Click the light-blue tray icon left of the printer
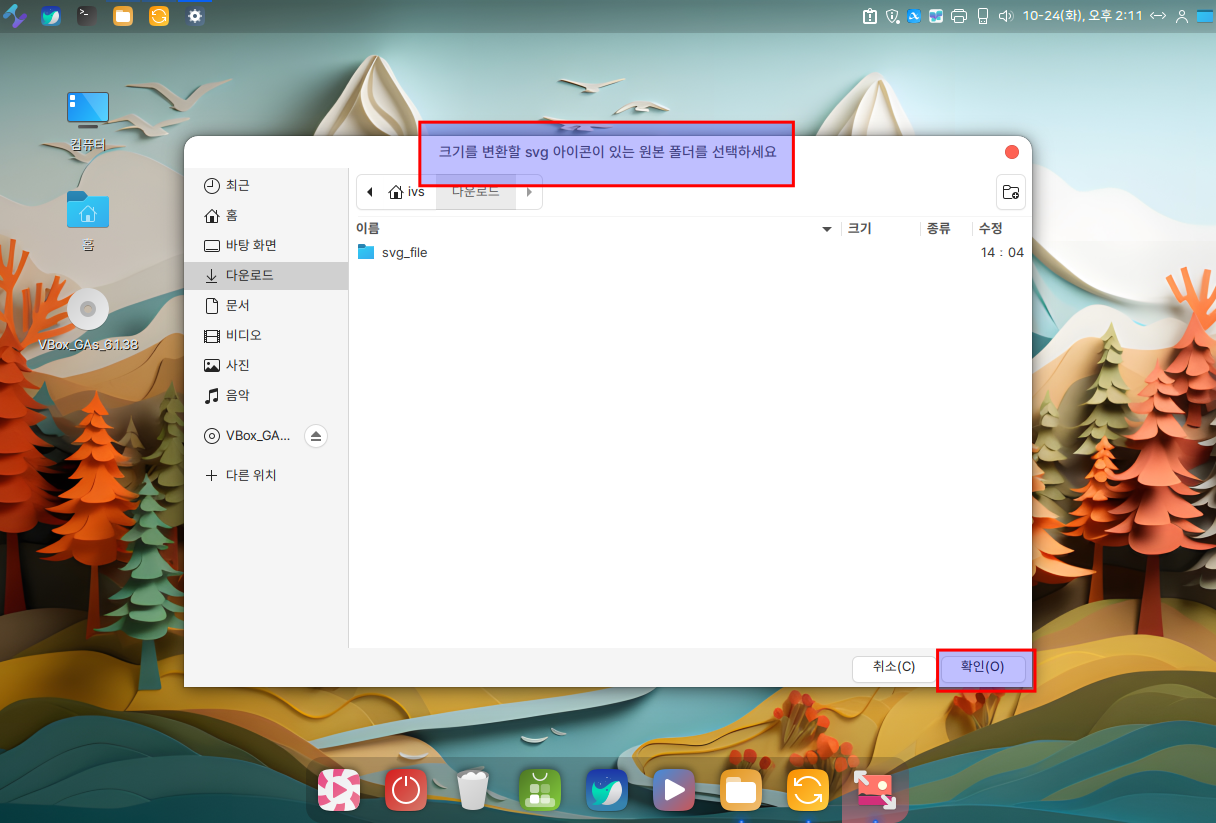The image size is (1216, 823). pyautogui.click(x=936, y=16)
